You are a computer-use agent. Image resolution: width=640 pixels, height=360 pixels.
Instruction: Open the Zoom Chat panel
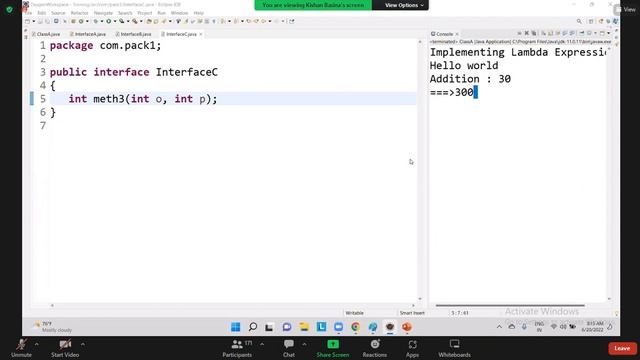coord(289,348)
